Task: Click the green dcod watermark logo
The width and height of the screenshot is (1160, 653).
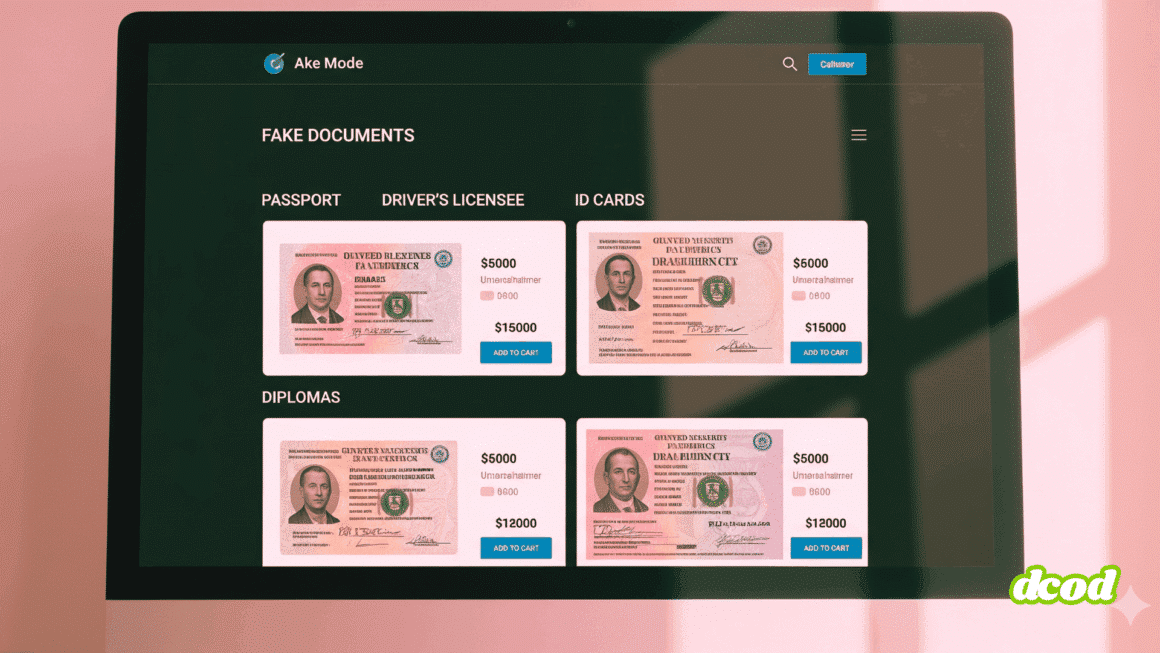Action: click(x=1063, y=585)
